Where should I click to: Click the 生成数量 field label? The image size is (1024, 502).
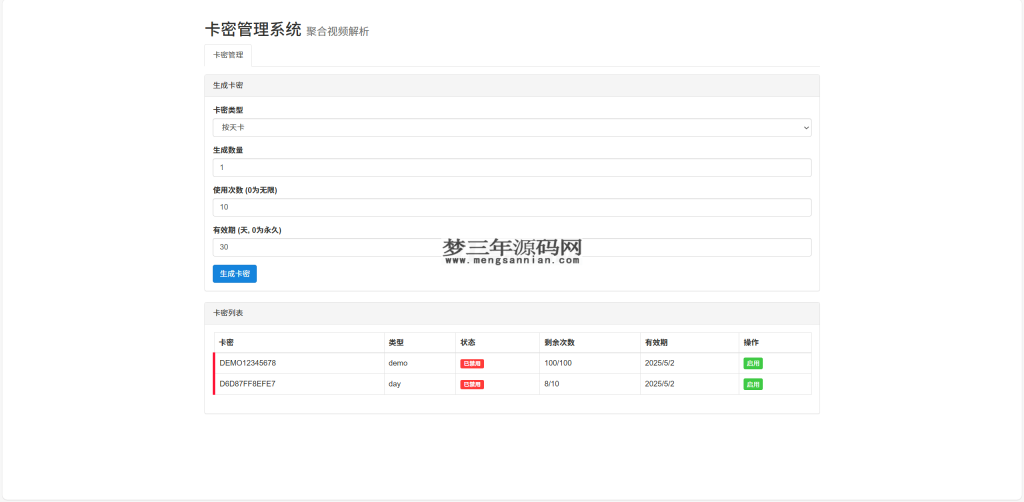228,149
